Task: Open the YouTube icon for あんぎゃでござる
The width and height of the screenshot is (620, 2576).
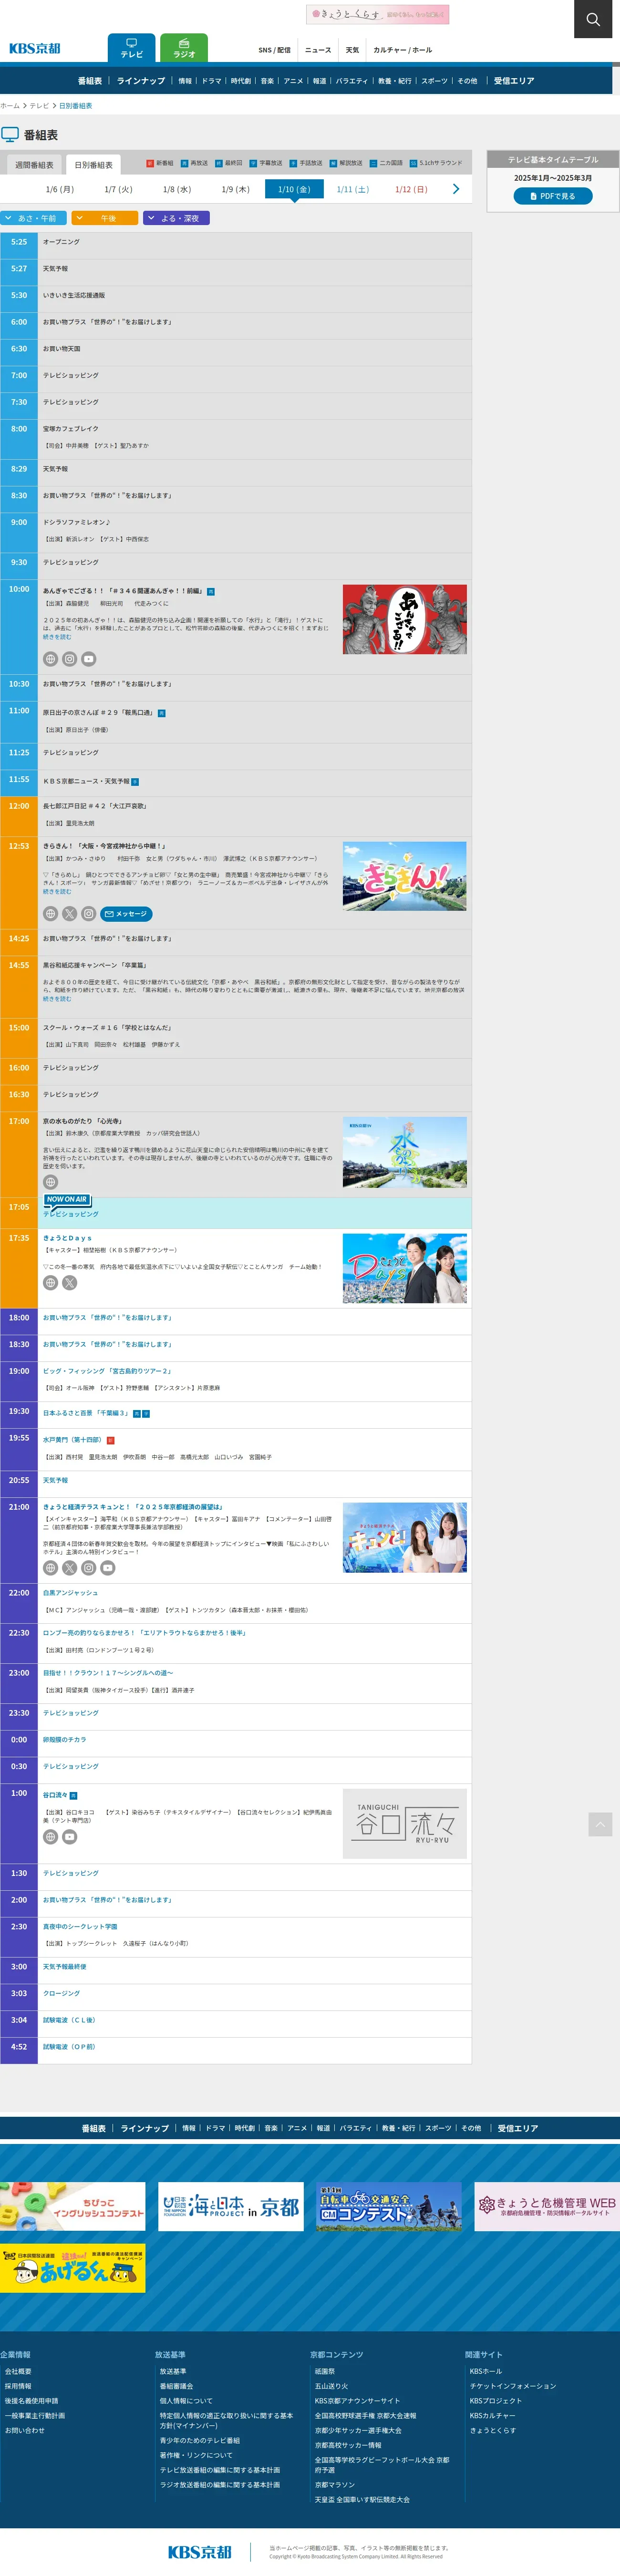Action: (89, 659)
